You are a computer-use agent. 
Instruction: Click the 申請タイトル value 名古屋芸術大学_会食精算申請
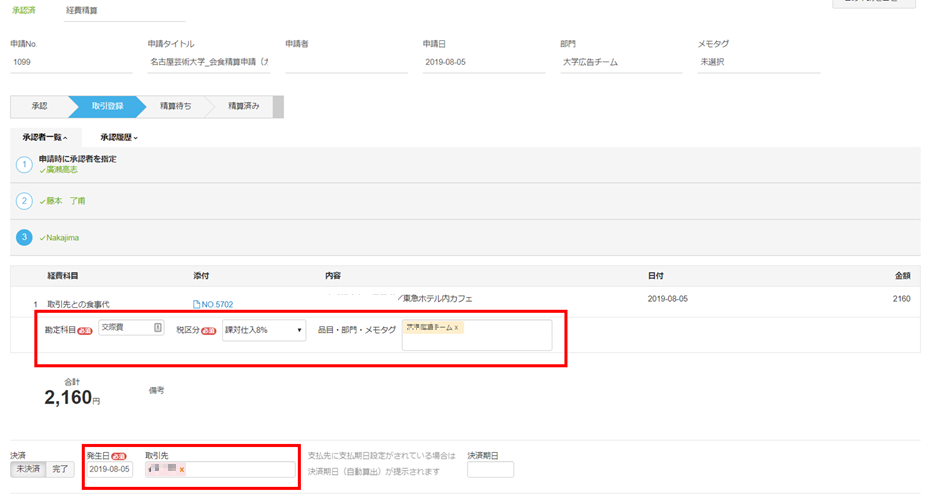point(209,62)
